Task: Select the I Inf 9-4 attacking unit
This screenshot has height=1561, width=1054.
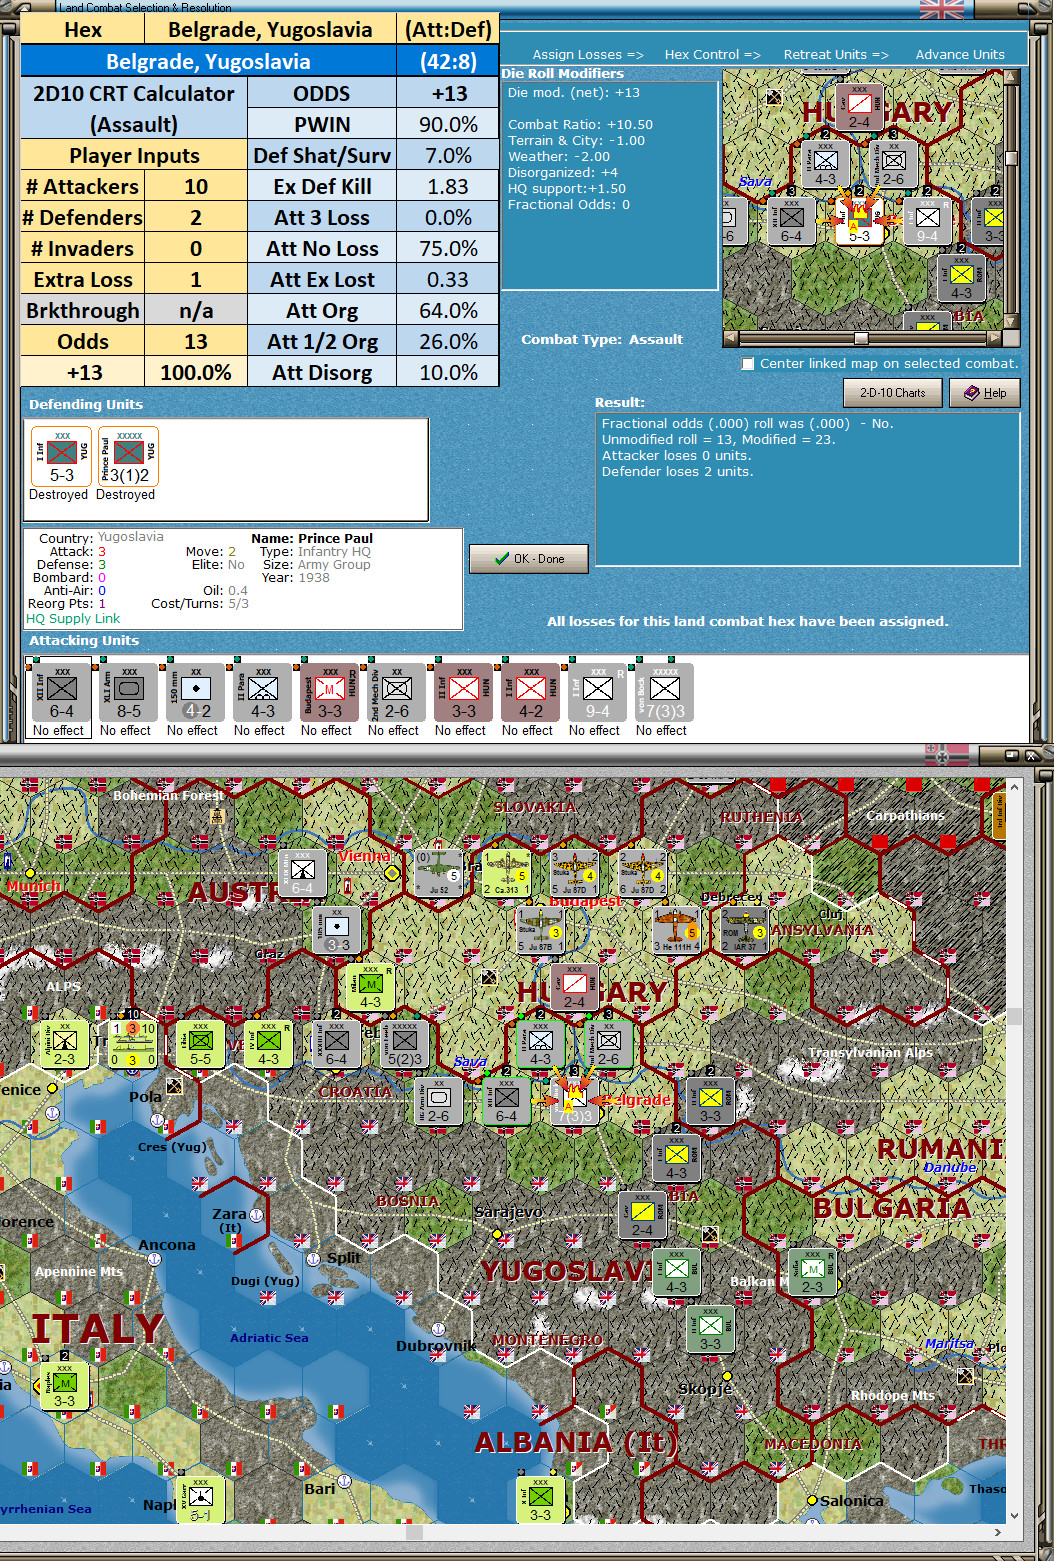Action: tap(597, 692)
